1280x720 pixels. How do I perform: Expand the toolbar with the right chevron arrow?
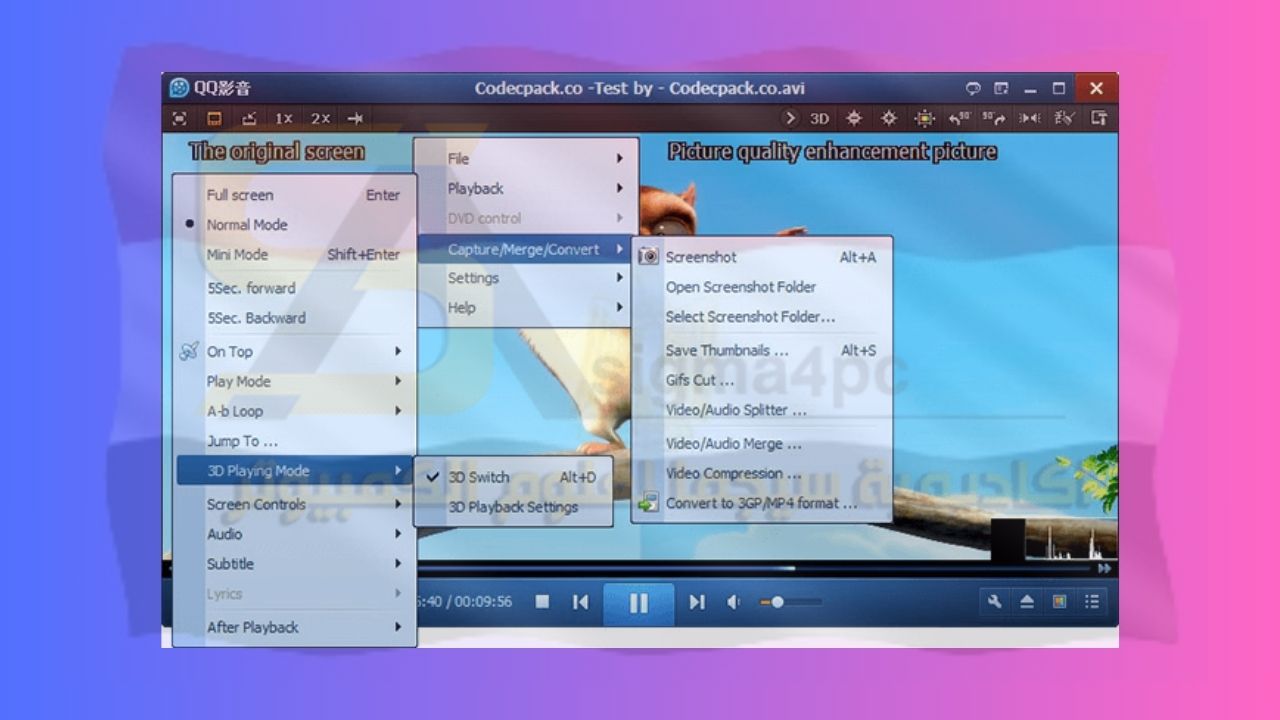point(790,118)
